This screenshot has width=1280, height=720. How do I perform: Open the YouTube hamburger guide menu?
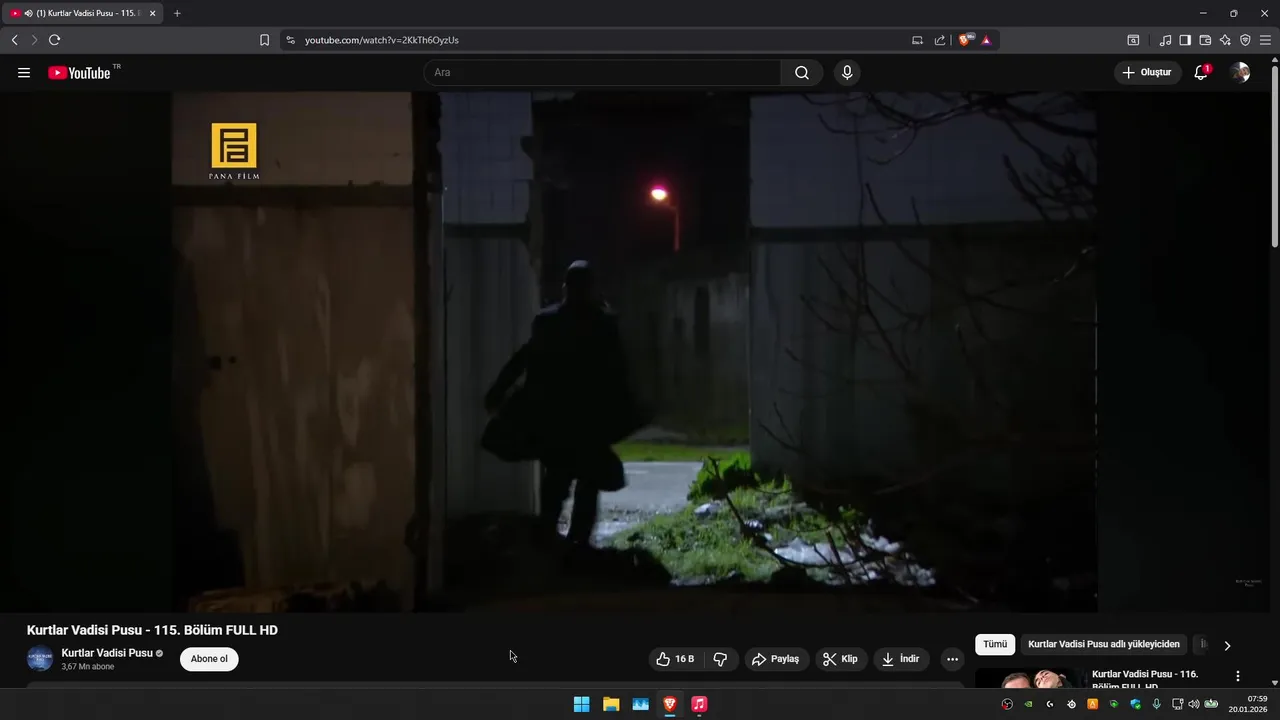pyautogui.click(x=24, y=73)
